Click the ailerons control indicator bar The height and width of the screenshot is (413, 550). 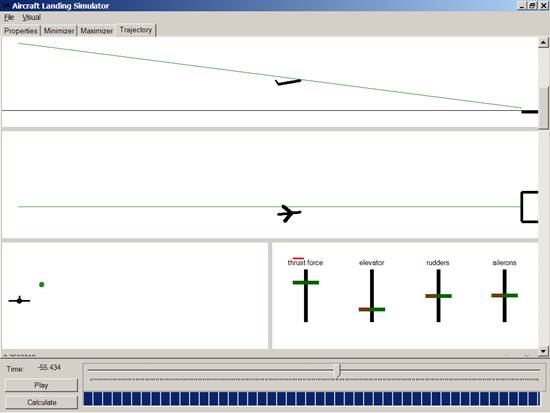[x=504, y=295]
